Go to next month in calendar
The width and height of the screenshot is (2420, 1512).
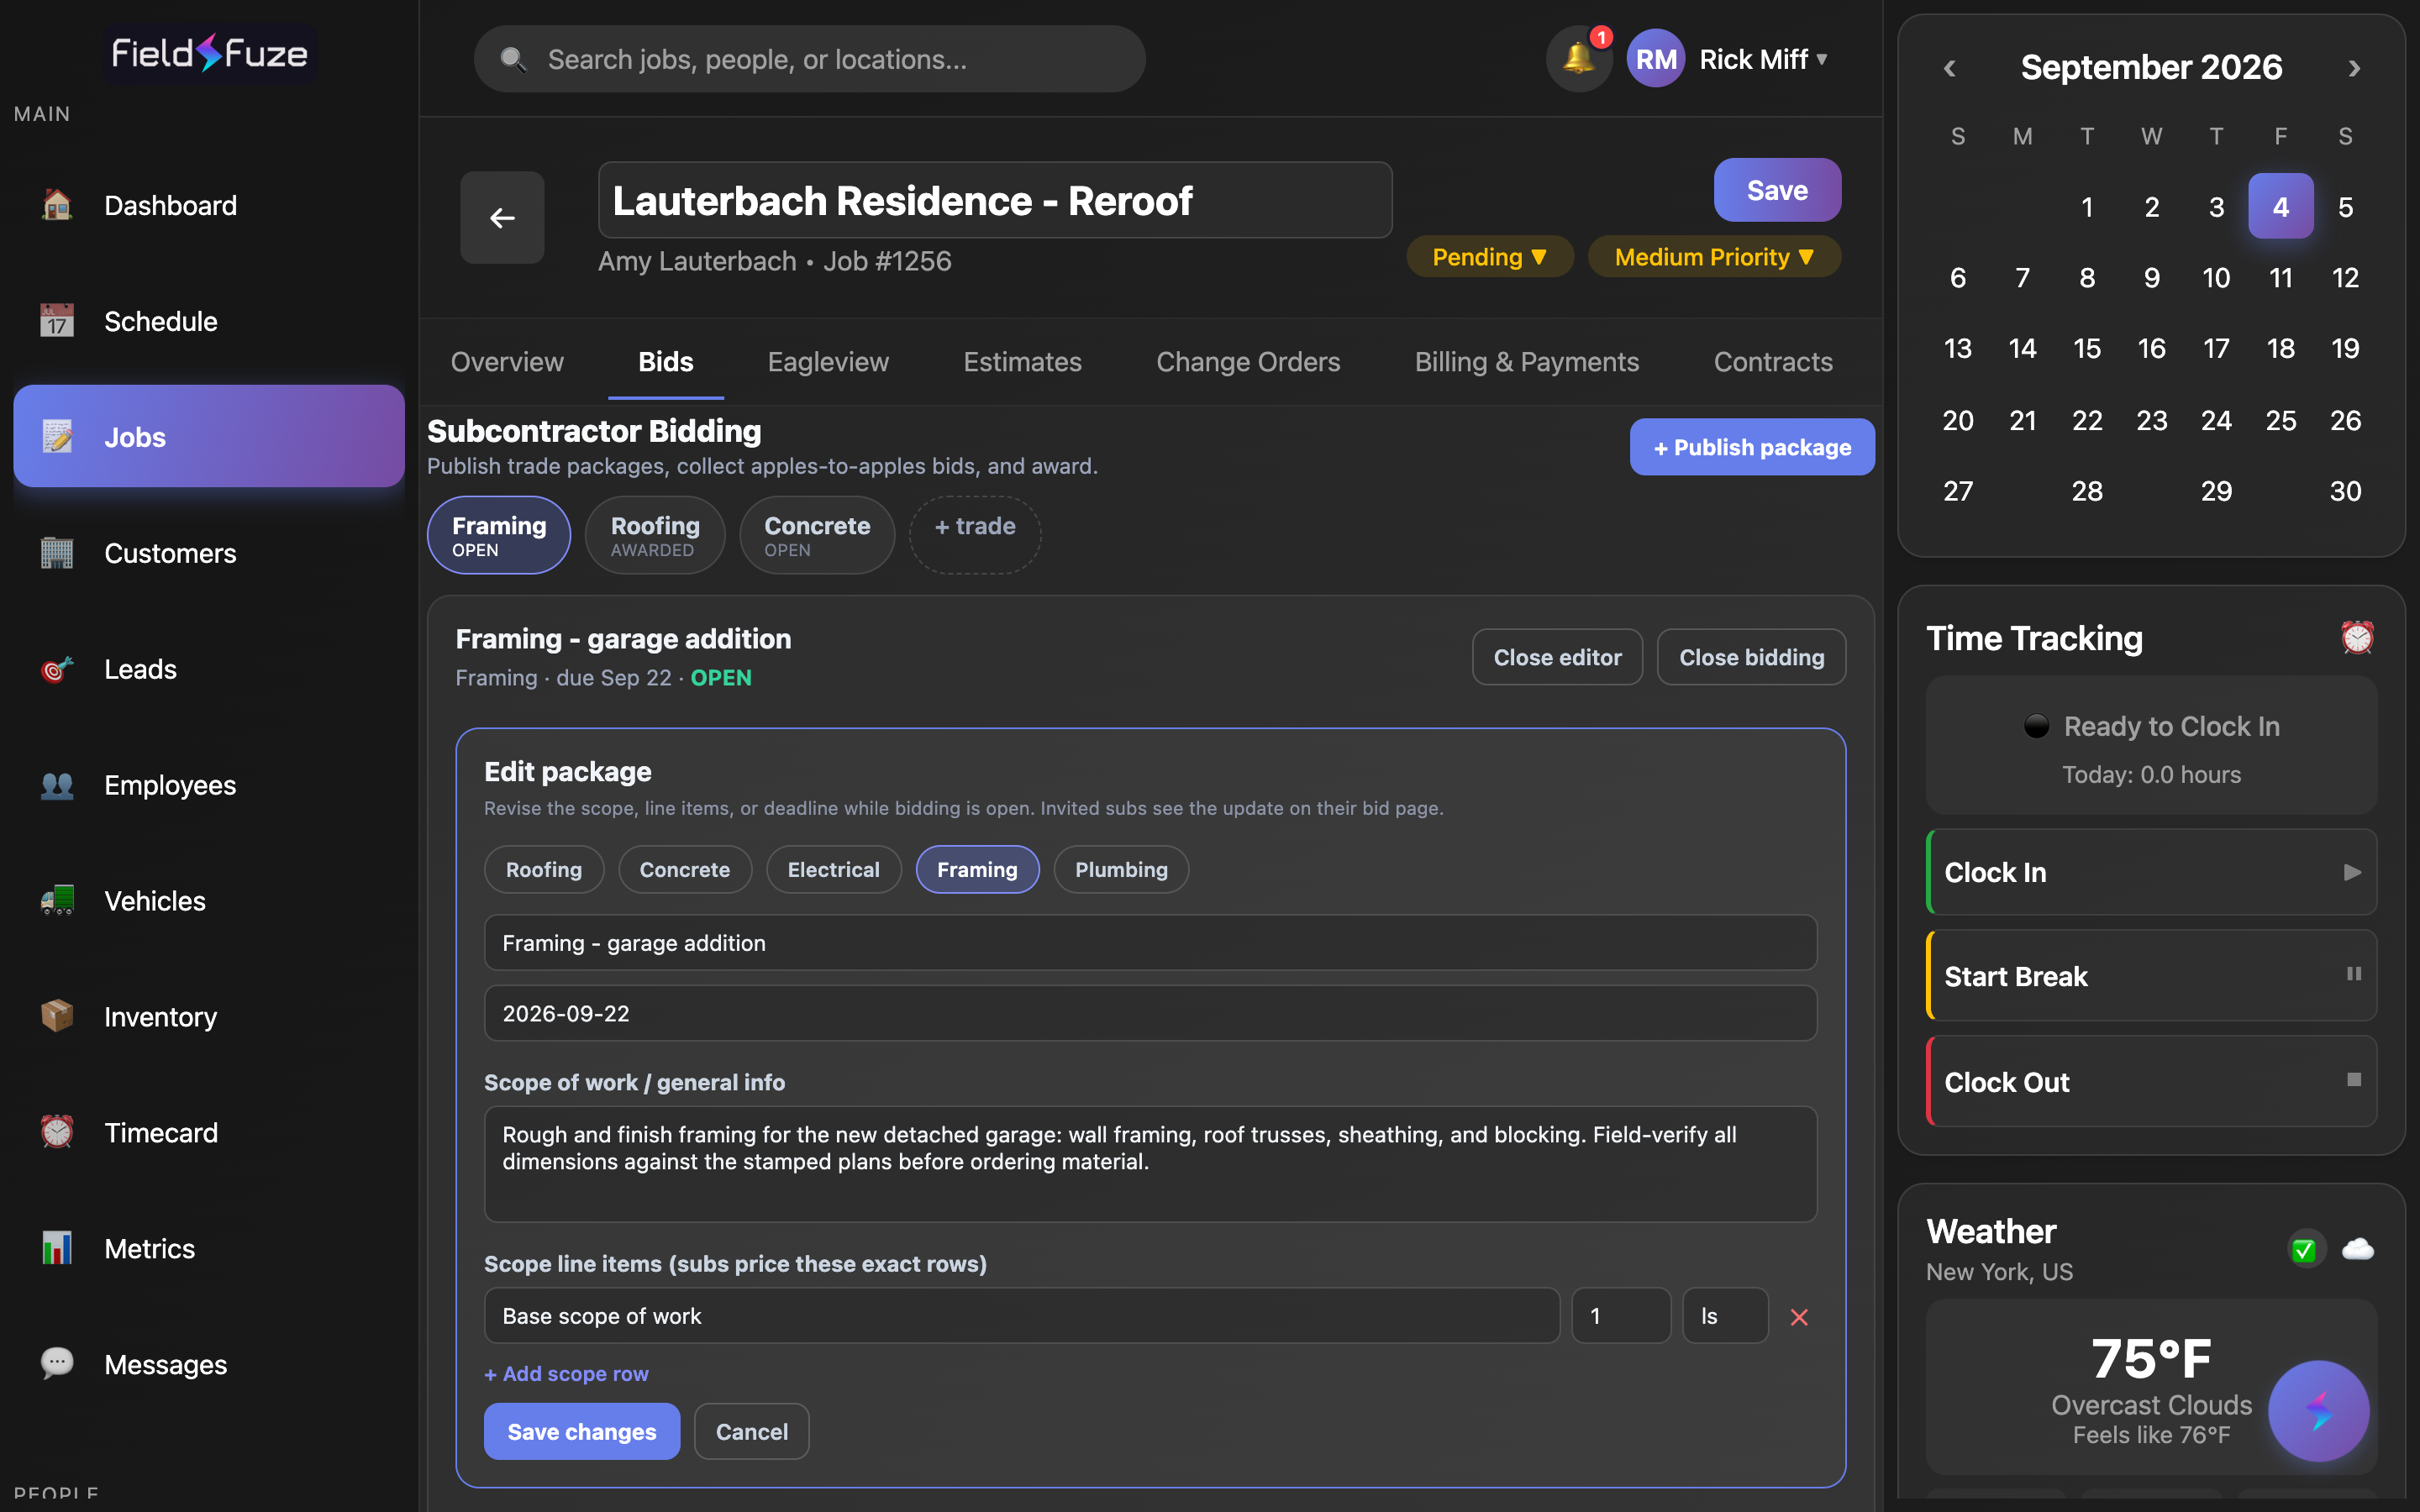[2354, 68]
